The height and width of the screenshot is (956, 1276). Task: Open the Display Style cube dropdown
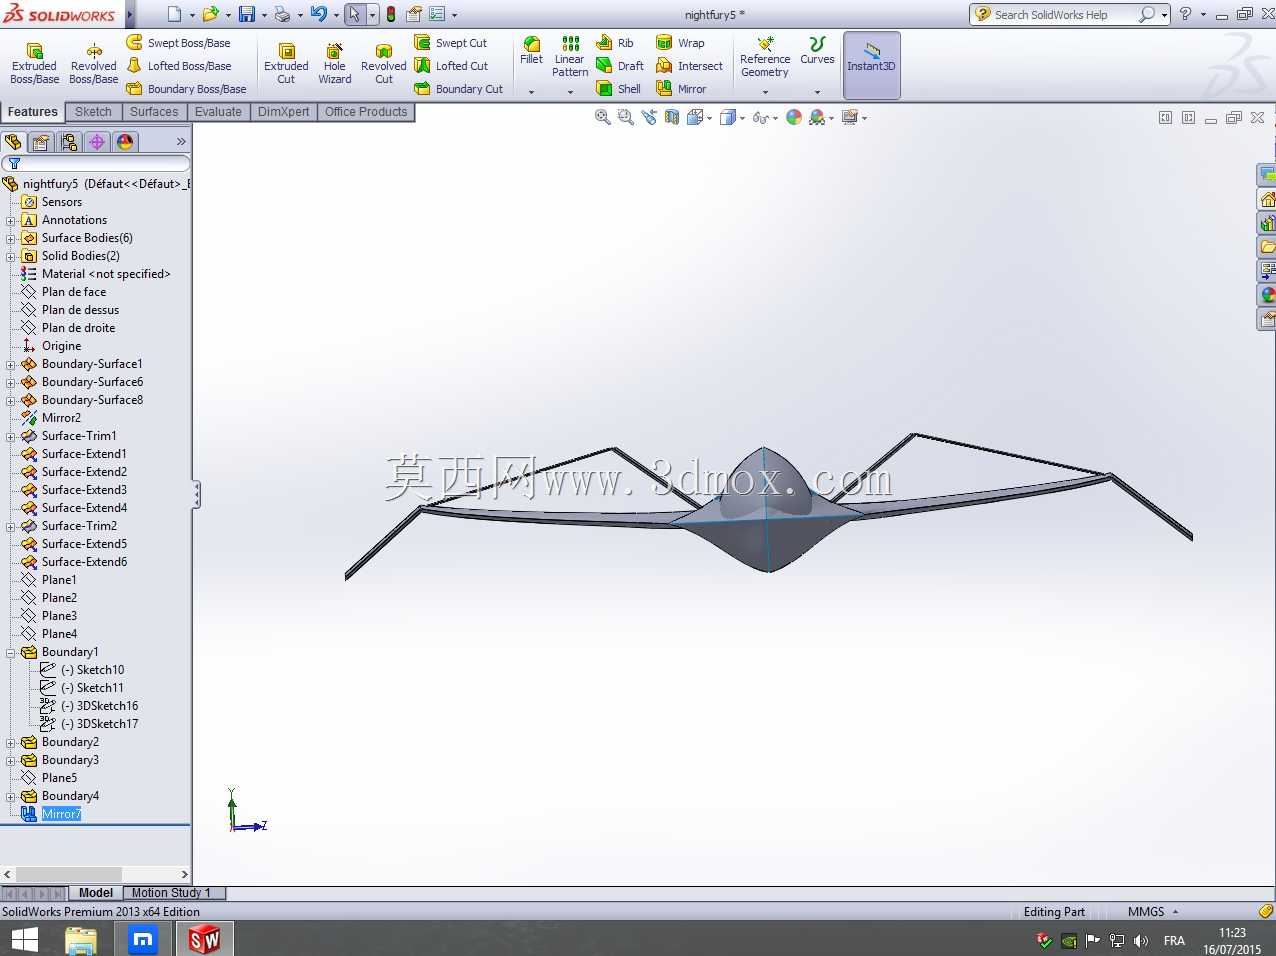[732, 117]
